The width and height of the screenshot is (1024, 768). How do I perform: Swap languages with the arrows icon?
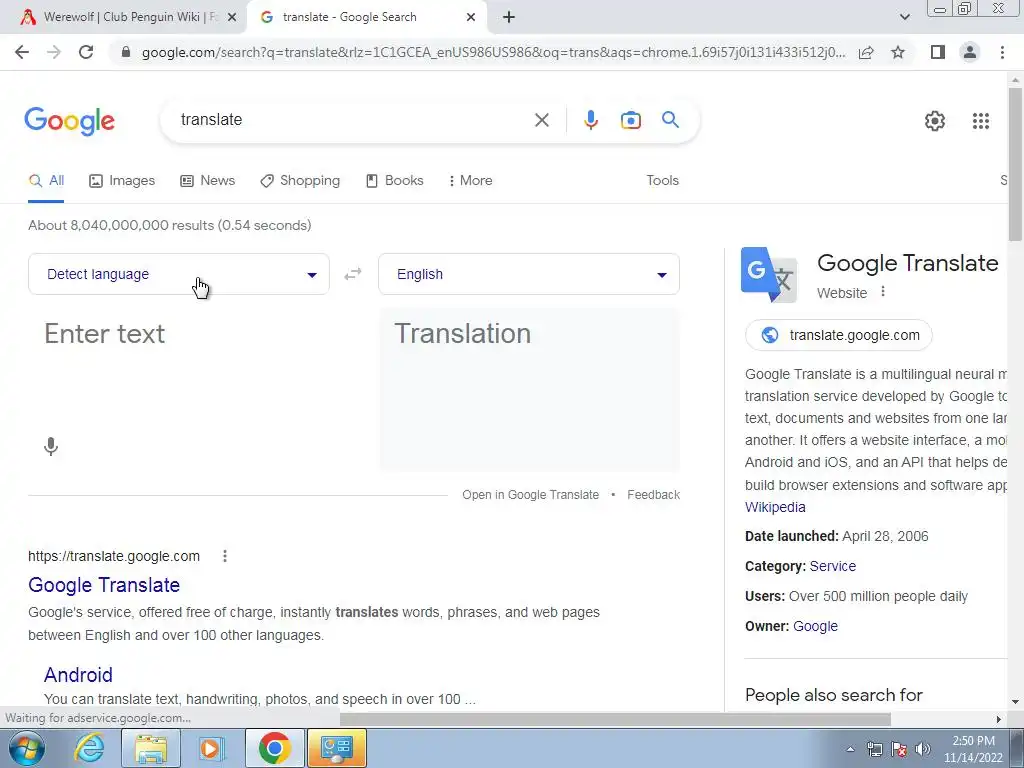(x=353, y=274)
